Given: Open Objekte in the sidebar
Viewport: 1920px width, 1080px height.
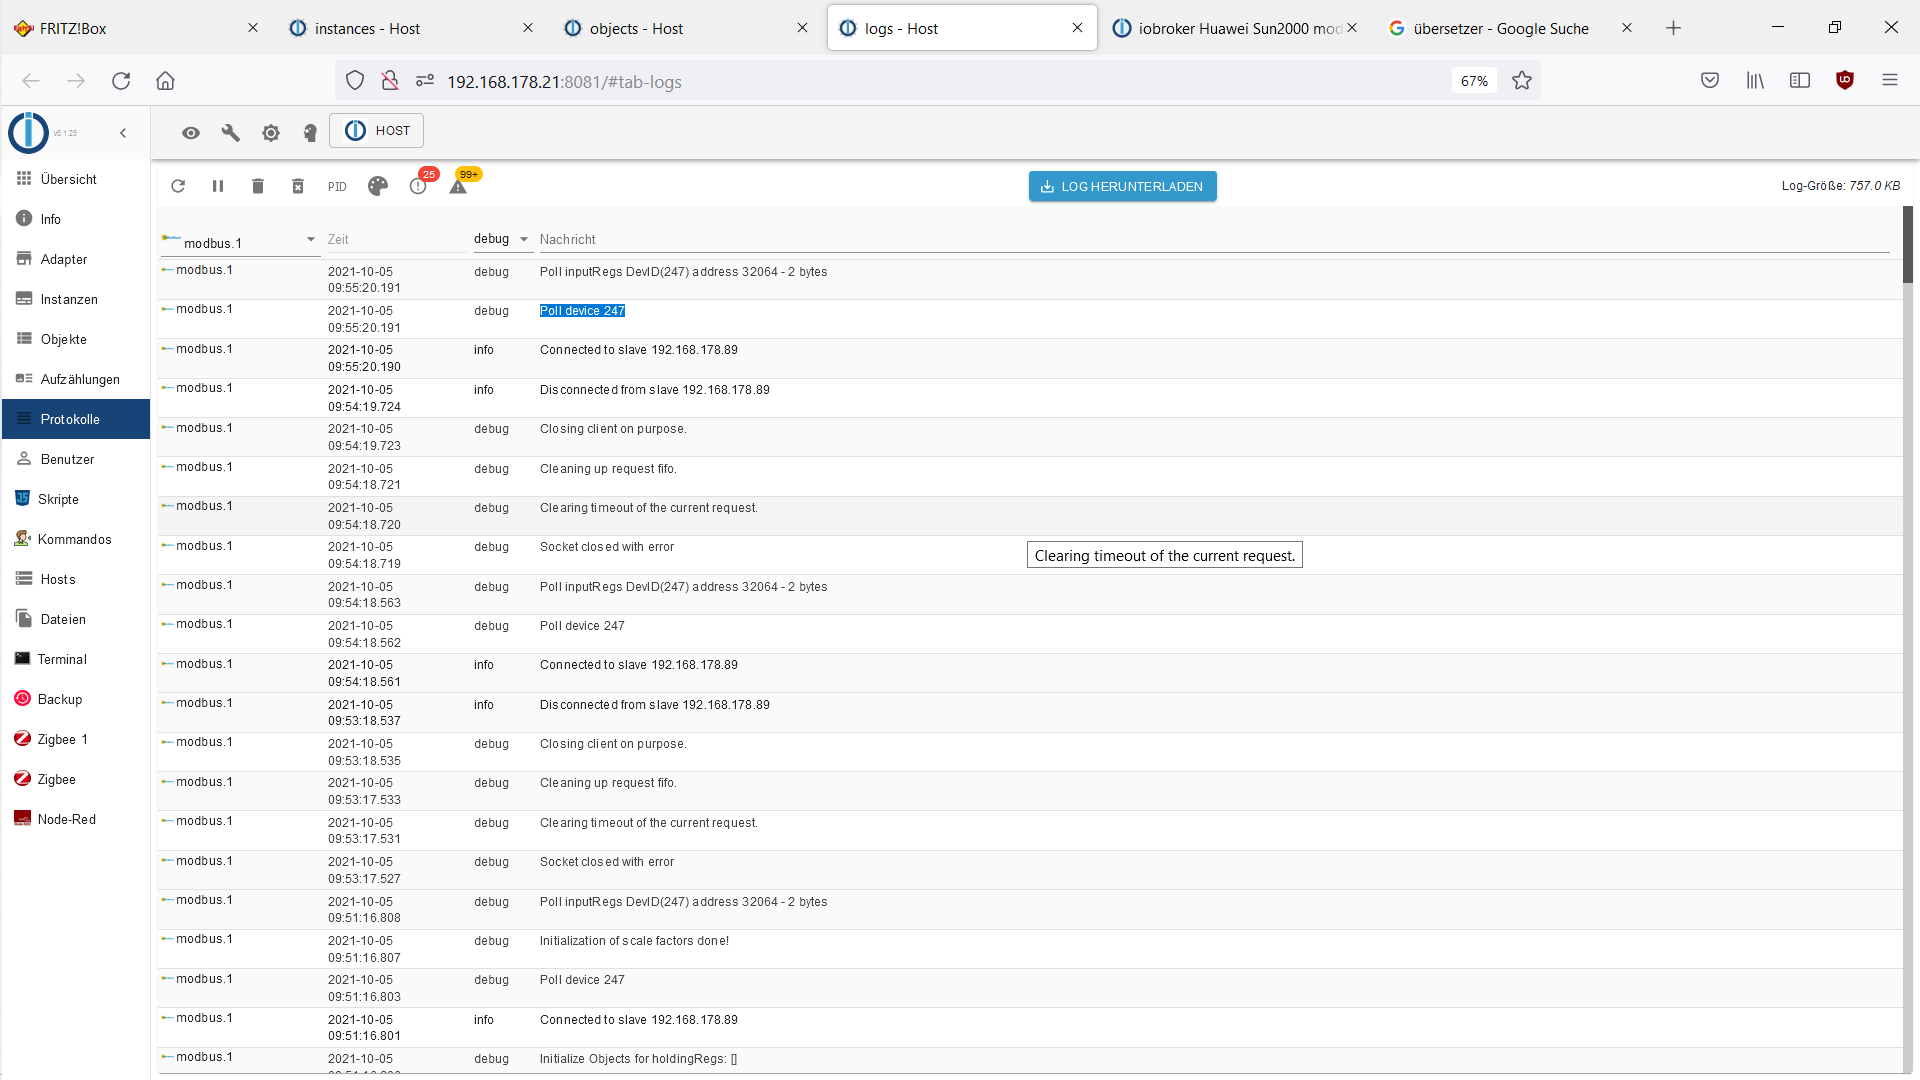Looking at the screenshot, I should (76, 339).
